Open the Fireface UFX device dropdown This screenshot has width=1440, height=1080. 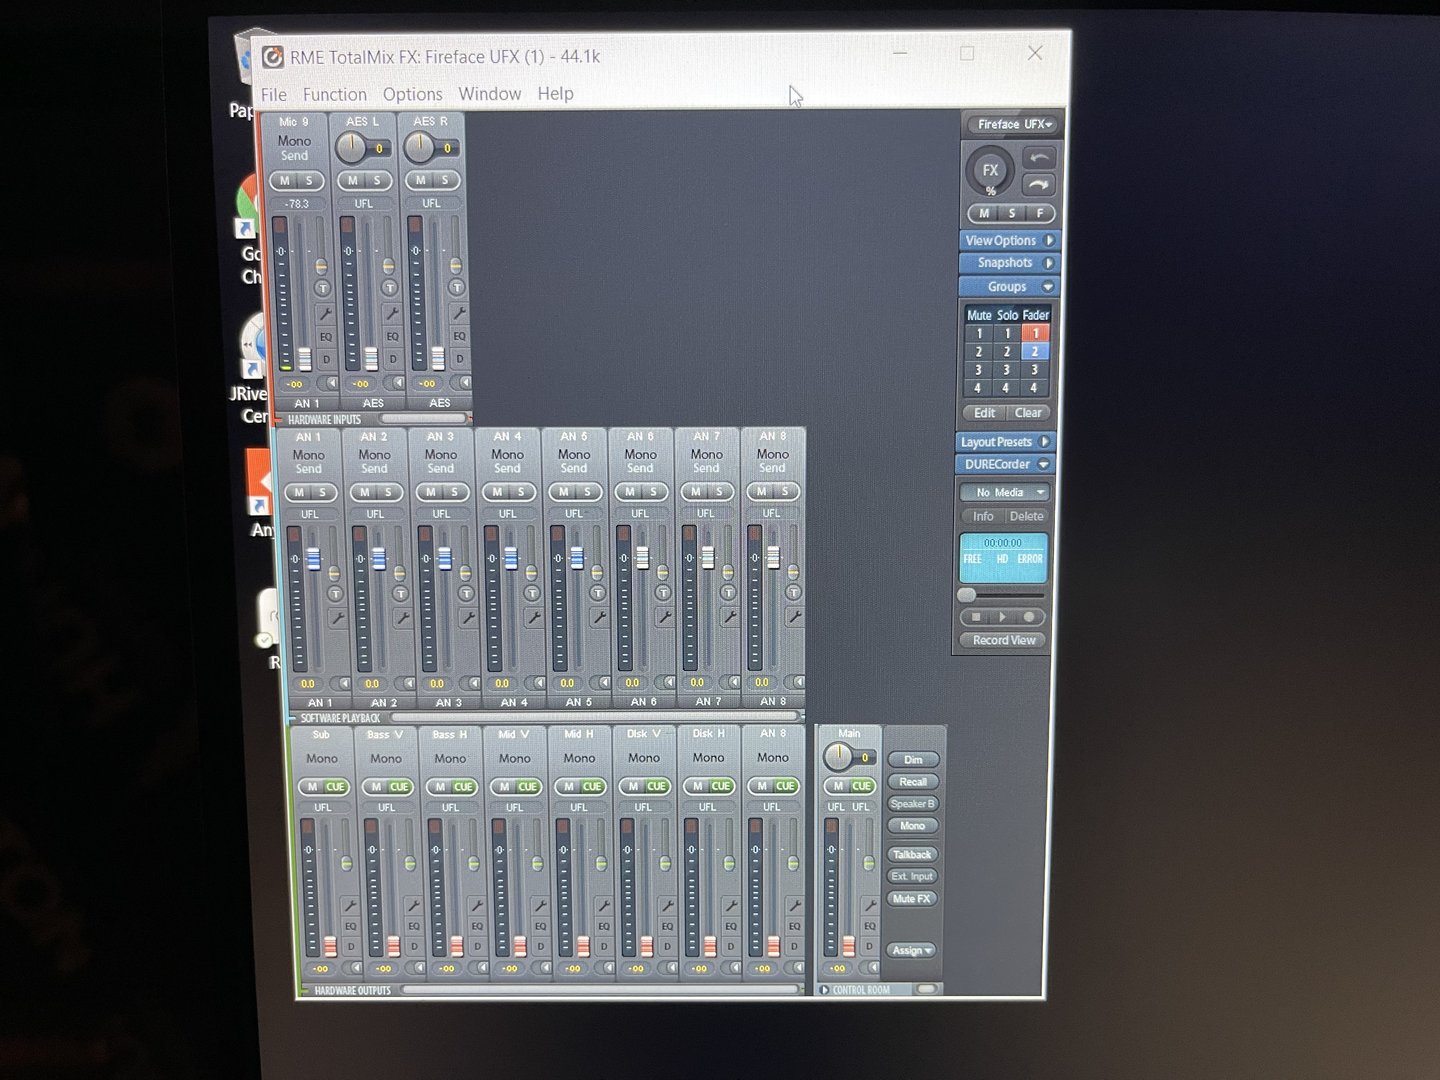[x=1013, y=125]
